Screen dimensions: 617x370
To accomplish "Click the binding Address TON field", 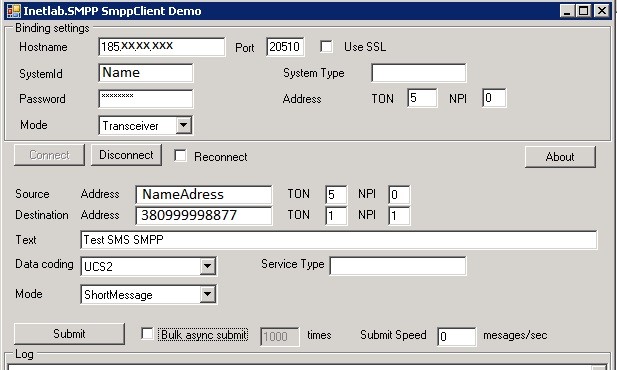I will pos(422,98).
